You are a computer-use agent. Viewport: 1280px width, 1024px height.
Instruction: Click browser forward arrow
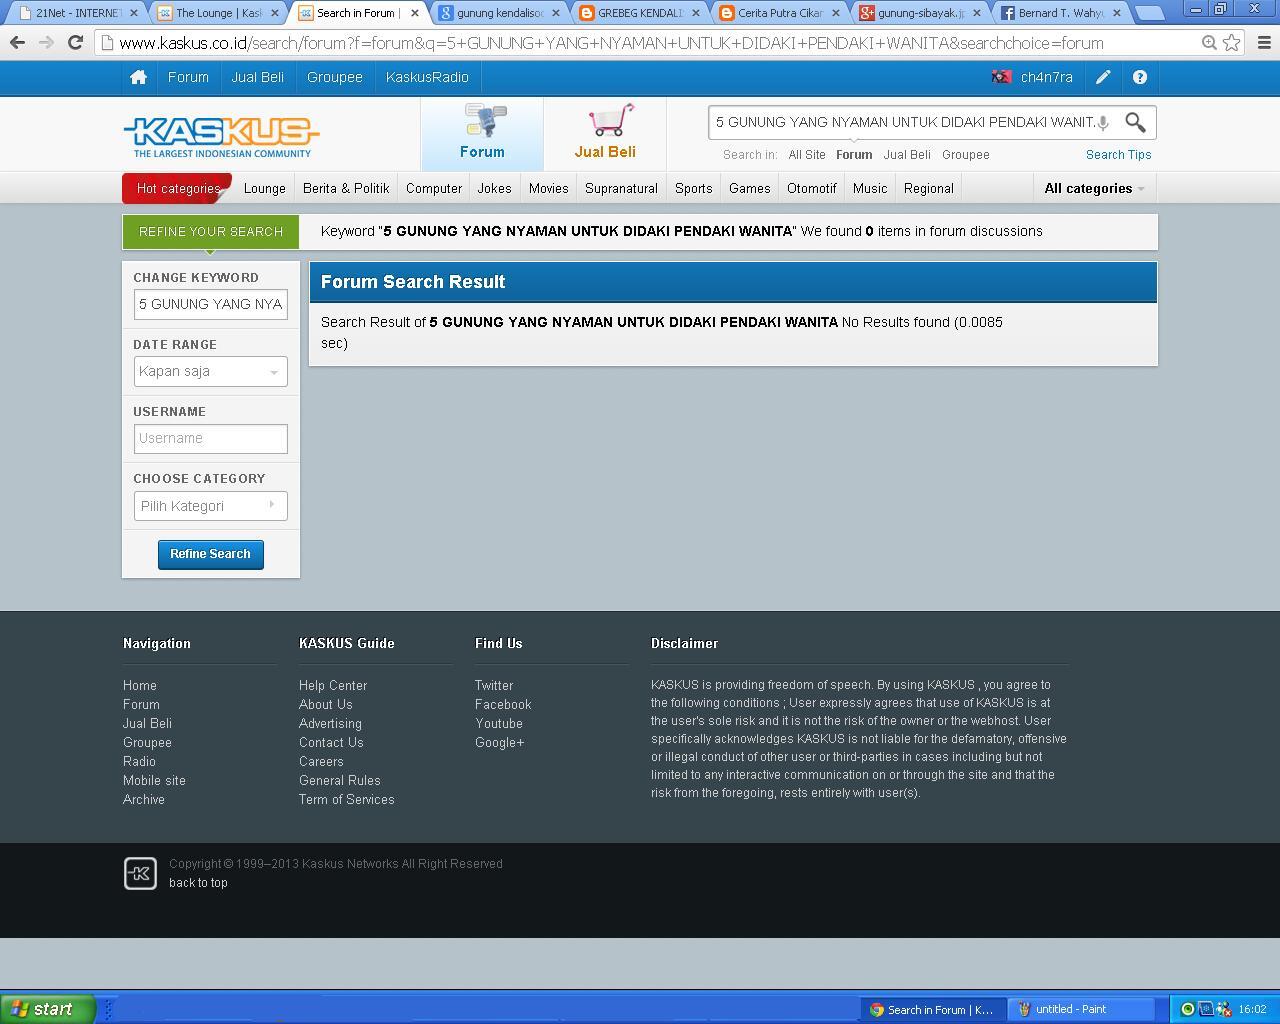tap(46, 43)
